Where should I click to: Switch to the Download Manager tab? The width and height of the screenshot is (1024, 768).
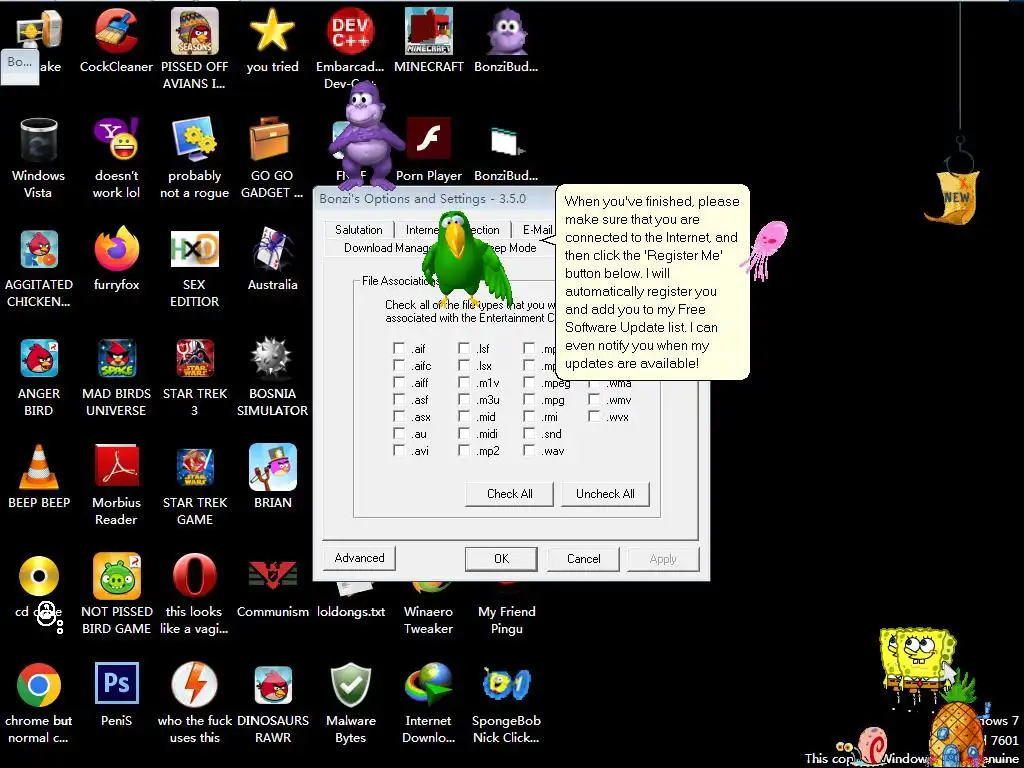coord(387,248)
